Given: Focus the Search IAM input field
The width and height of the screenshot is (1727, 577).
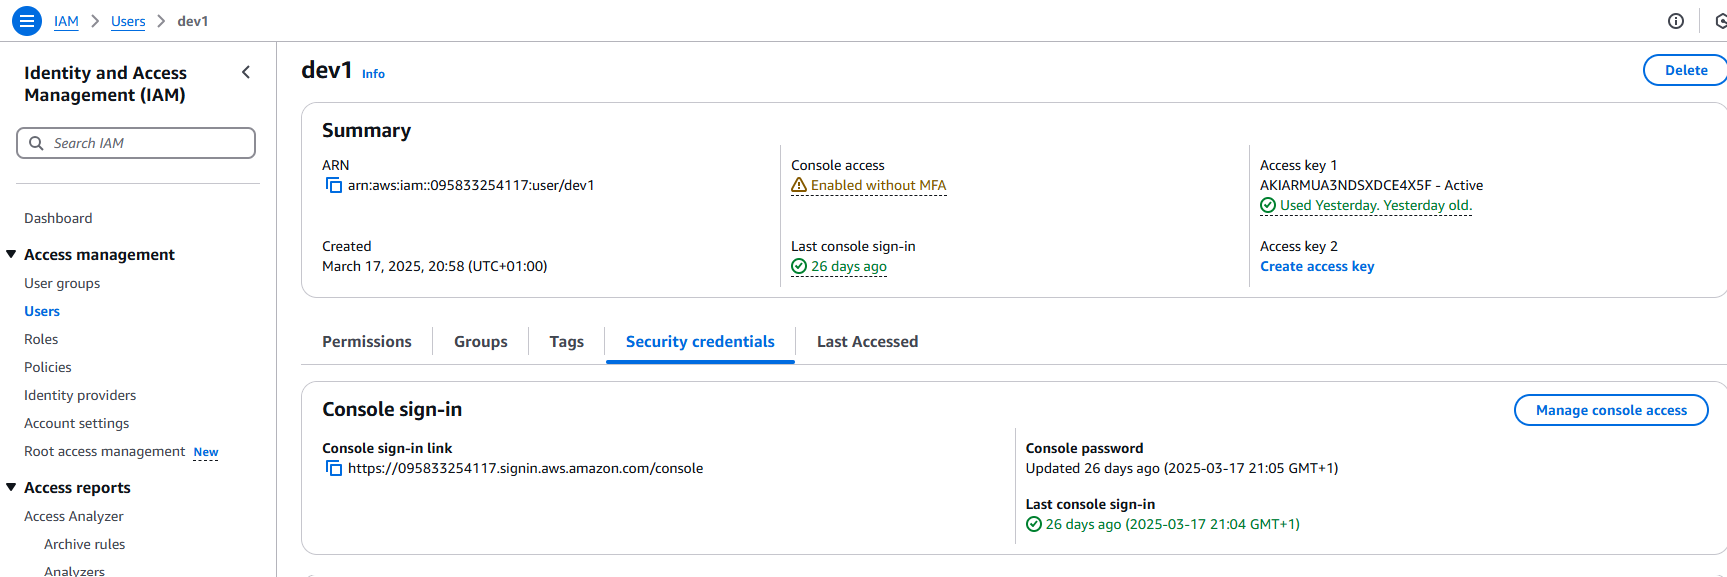Looking at the screenshot, I should click(x=136, y=143).
